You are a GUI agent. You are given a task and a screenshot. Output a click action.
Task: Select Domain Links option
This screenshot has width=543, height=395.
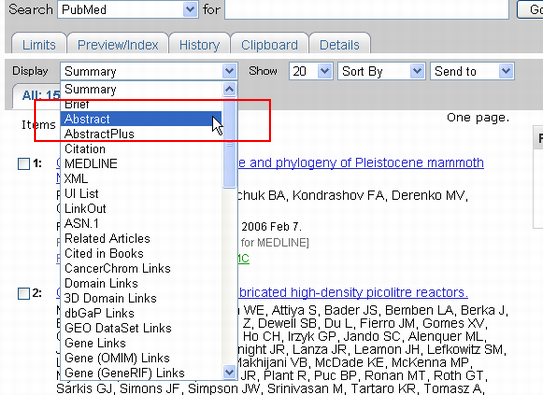click(141, 283)
